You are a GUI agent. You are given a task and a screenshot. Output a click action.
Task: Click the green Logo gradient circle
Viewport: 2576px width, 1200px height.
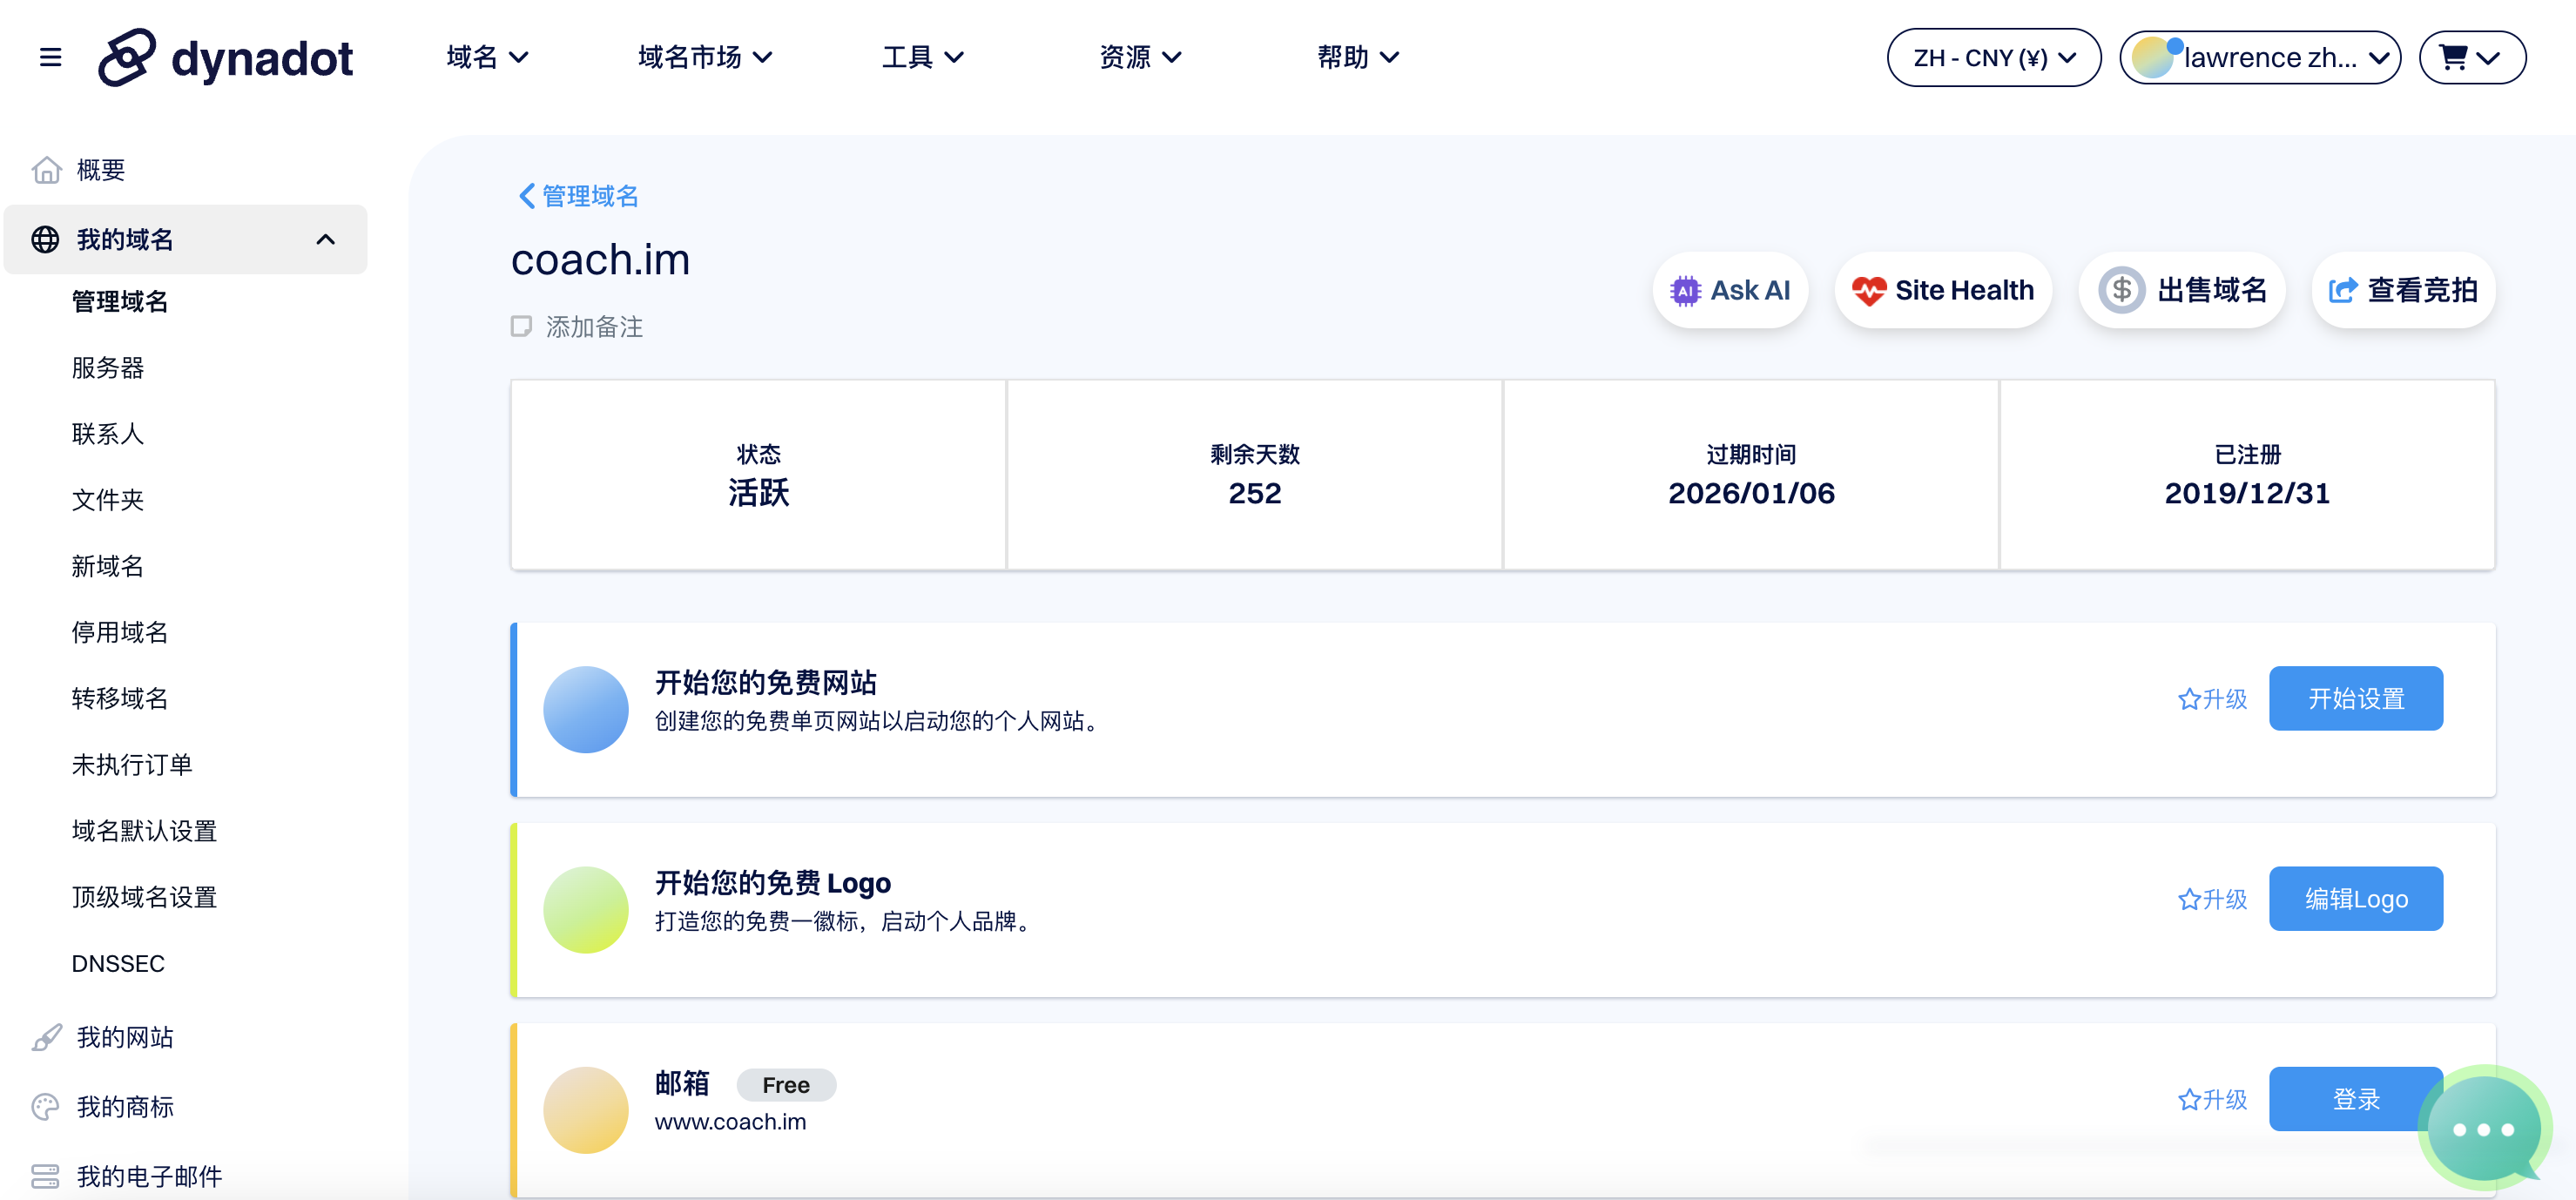pos(585,908)
